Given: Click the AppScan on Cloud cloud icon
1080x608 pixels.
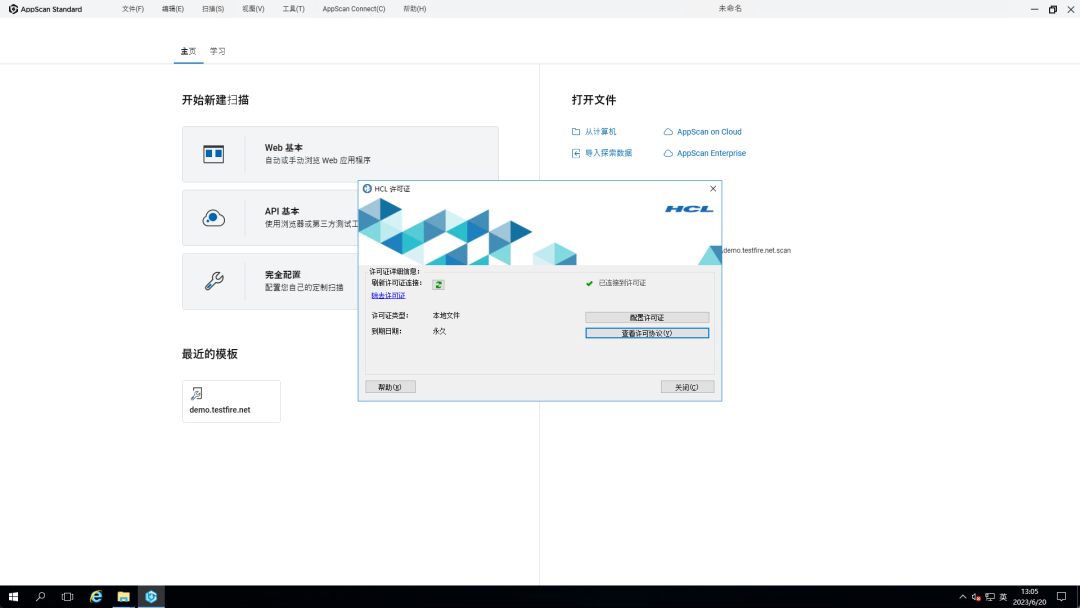Looking at the screenshot, I should coord(668,132).
